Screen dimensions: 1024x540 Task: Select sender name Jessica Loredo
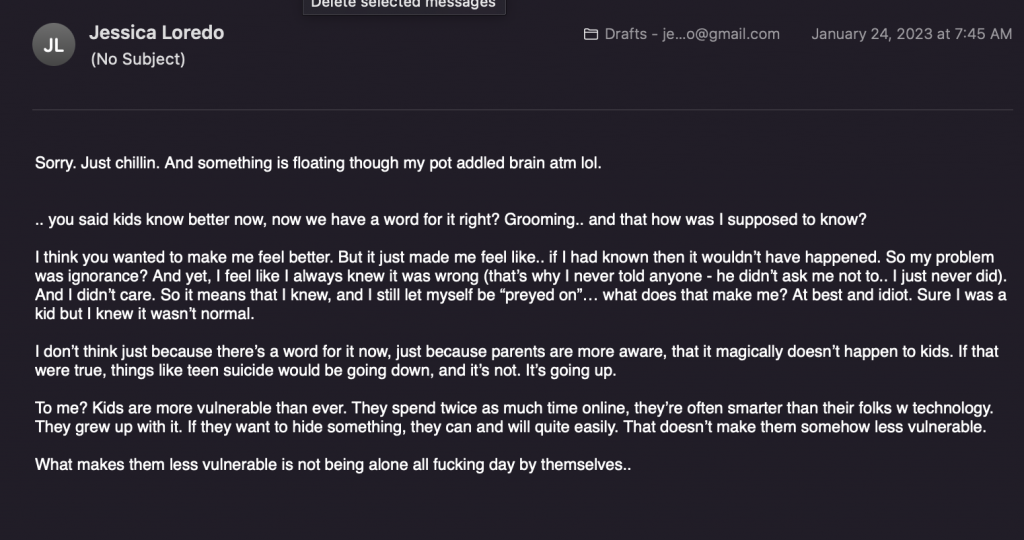click(x=156, y=32)
